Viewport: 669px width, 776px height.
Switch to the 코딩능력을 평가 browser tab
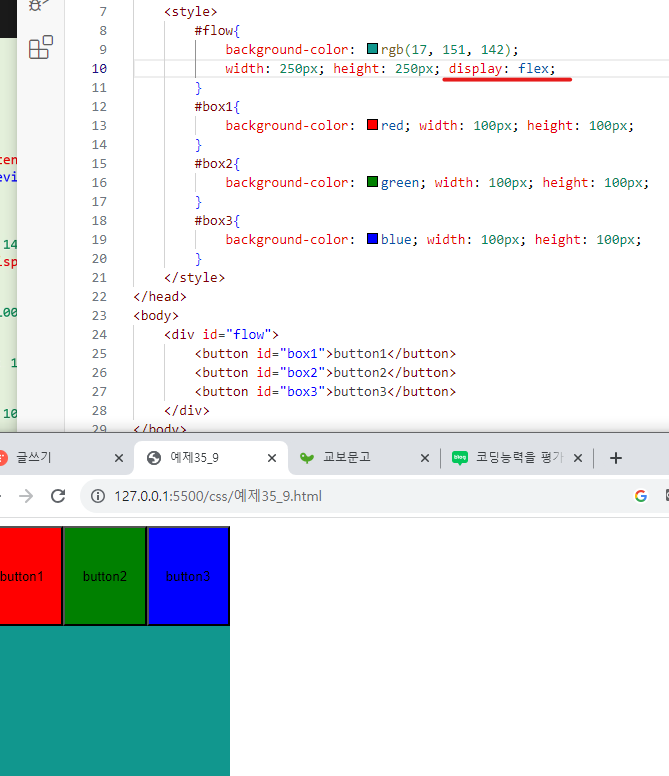click(516, 458)
